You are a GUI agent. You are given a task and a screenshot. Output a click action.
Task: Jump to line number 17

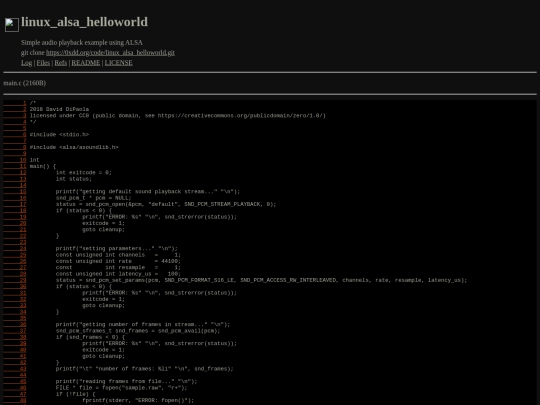(15, 204)
